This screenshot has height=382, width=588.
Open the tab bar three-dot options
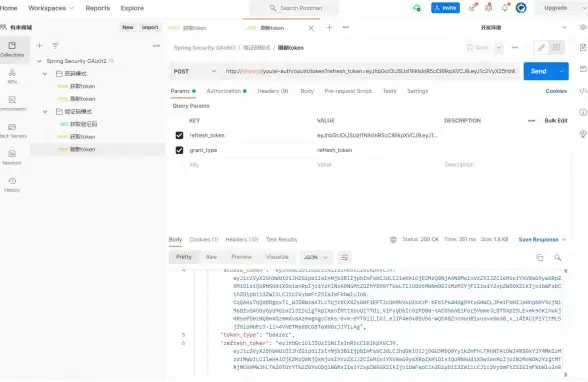point(346,27)
